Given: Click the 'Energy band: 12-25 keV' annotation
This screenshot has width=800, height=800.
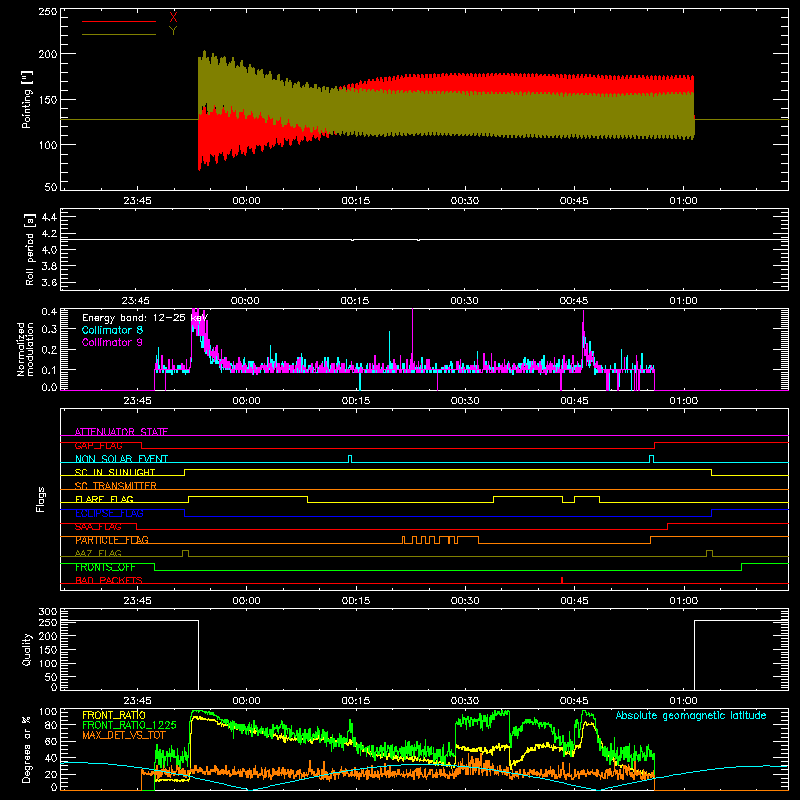Looking at the screenshot, I should [x=145, y=318].
